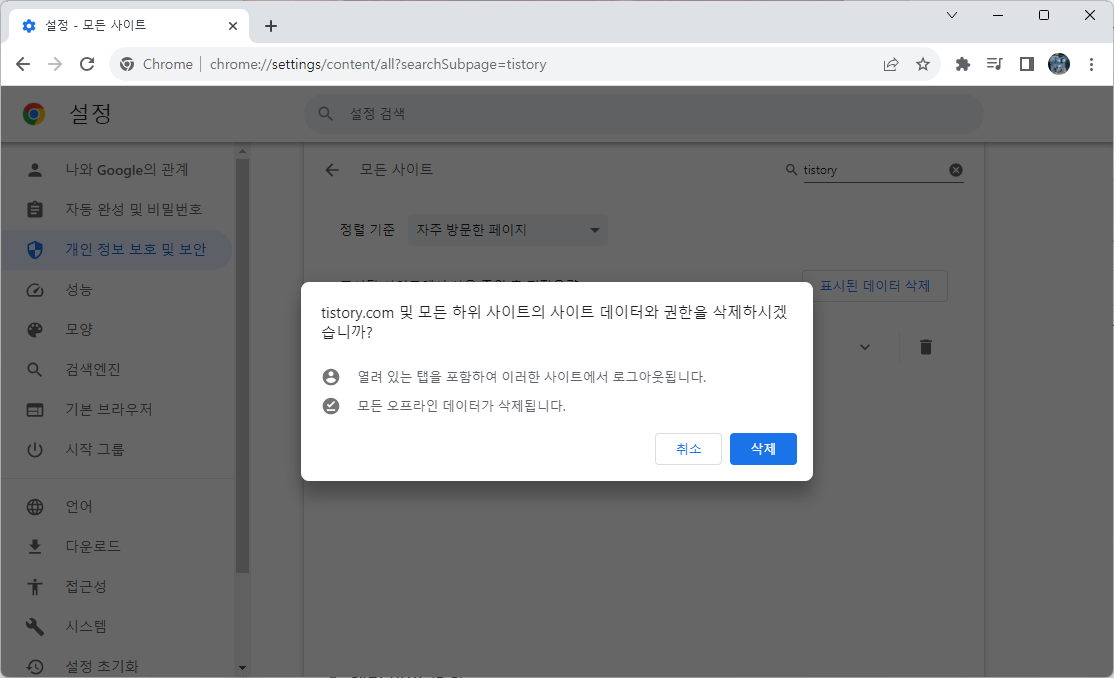The image size is (1114, 678).
Task: Close the 설정 - 모든 사이트 tab
Action: coord(232,26)
